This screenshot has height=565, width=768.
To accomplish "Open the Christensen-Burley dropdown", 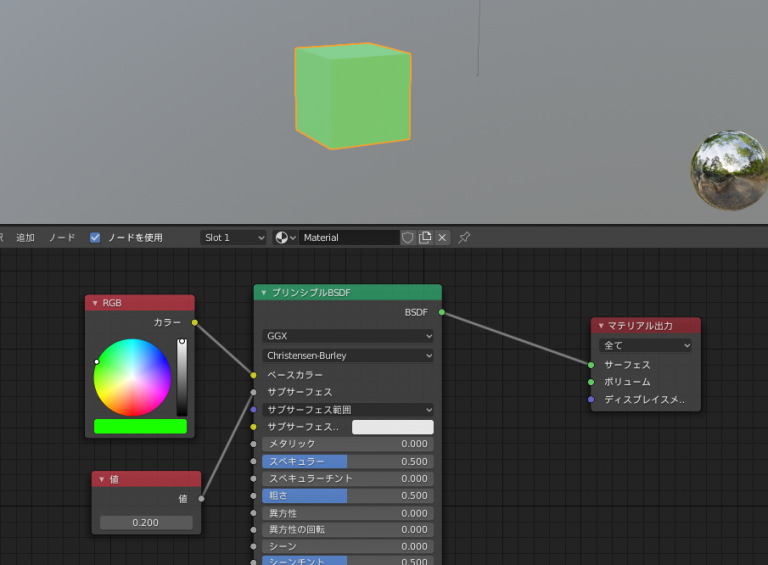I will [x=347, y=355].
